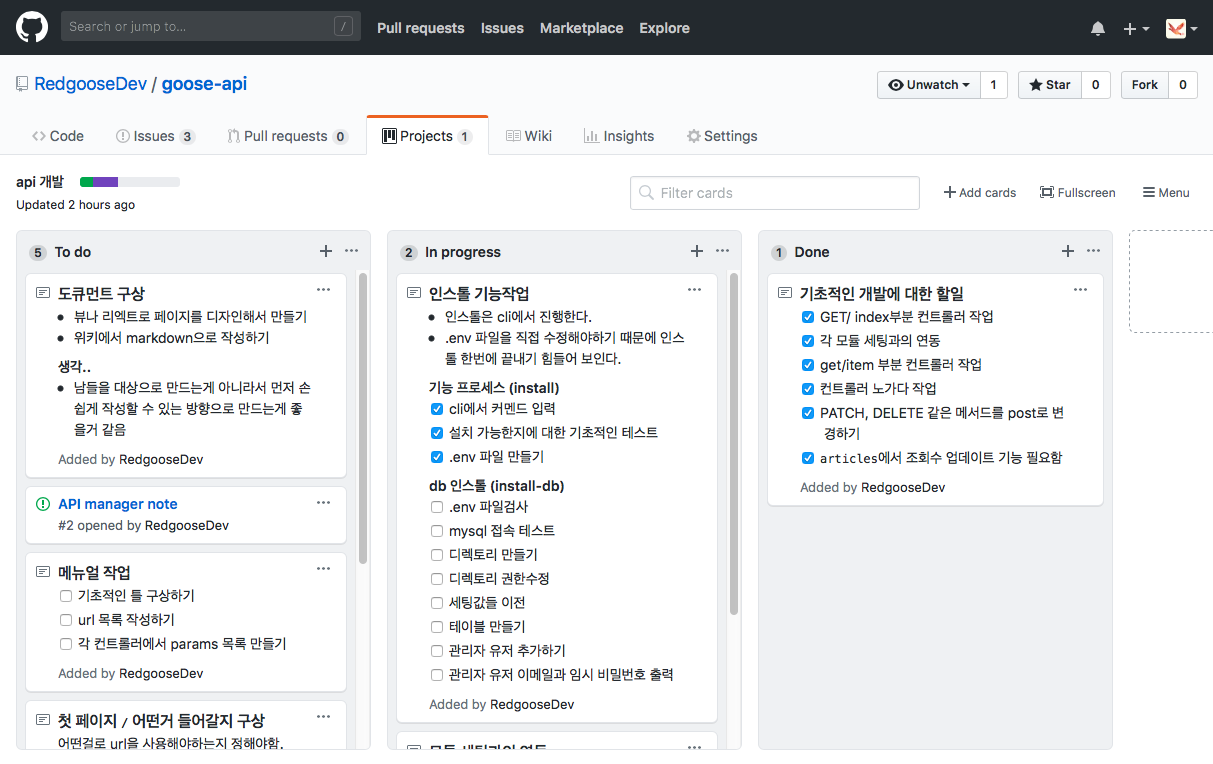
Task: Open the user avatar dropdown
Action: click(1182, 29)
